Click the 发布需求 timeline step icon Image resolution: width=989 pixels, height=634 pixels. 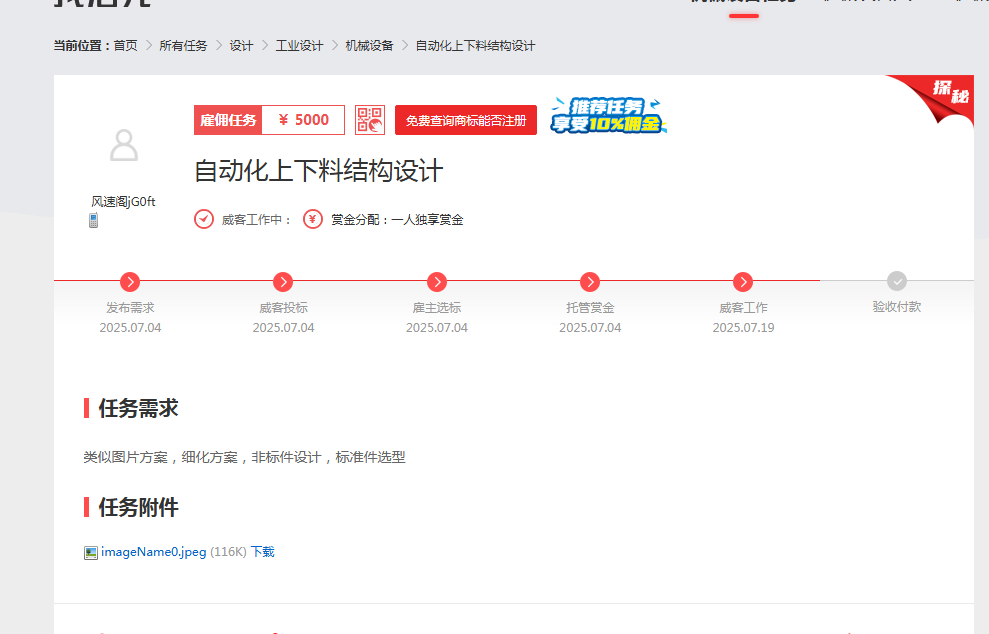[x=130, y=281]
